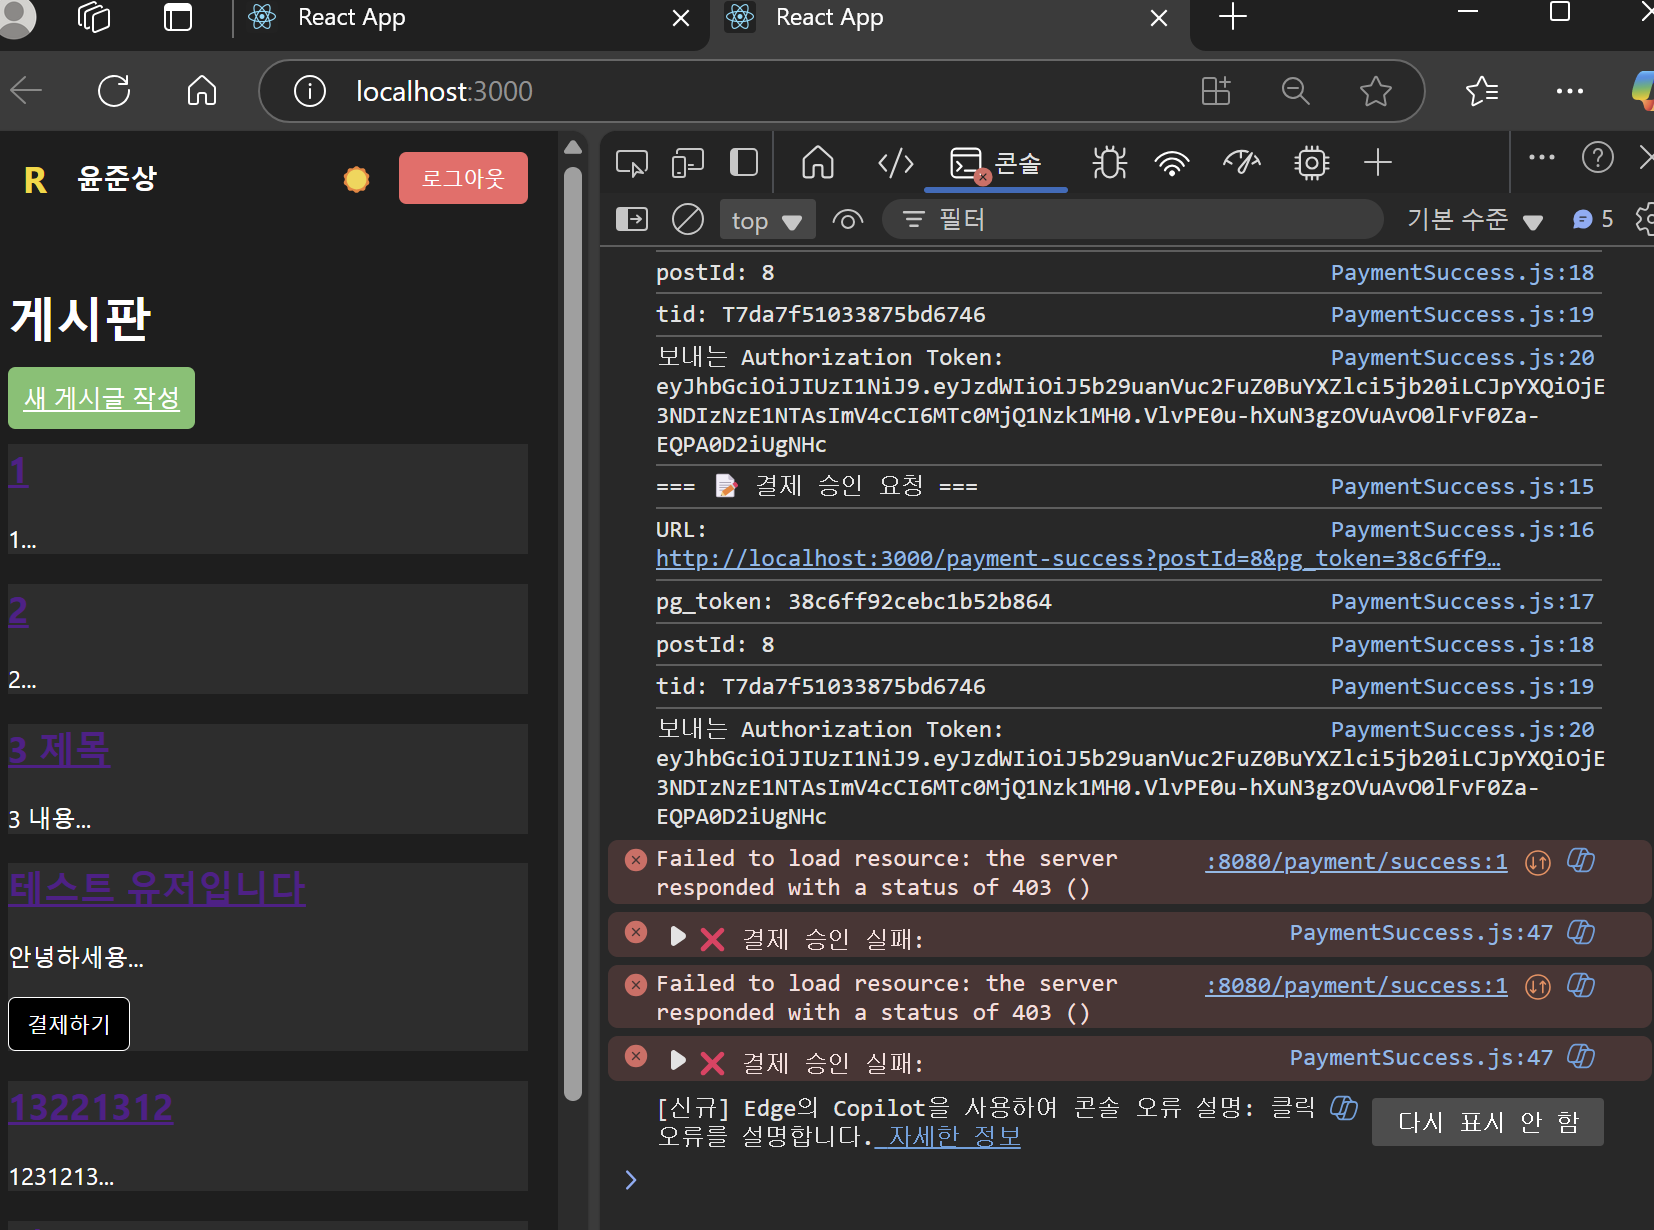The width and height of the screenshot is (1654, 1230).
Task: Toggle the sun theme switch icon
Action: (x=356, y=179)
